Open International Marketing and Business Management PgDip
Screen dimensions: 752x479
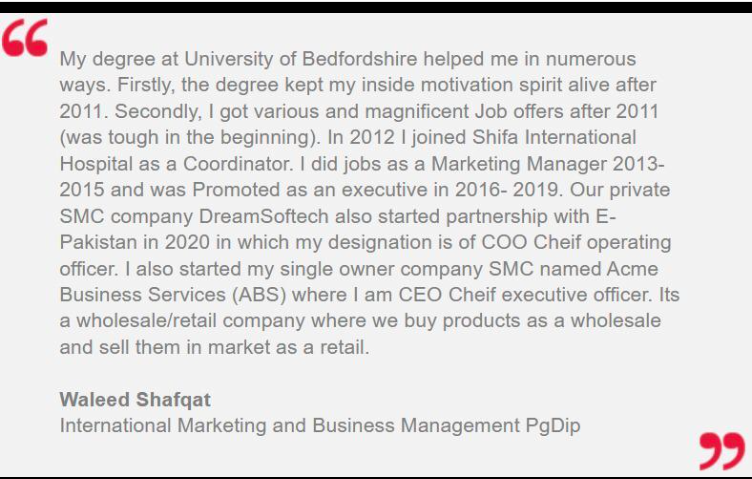pos(320,425)
